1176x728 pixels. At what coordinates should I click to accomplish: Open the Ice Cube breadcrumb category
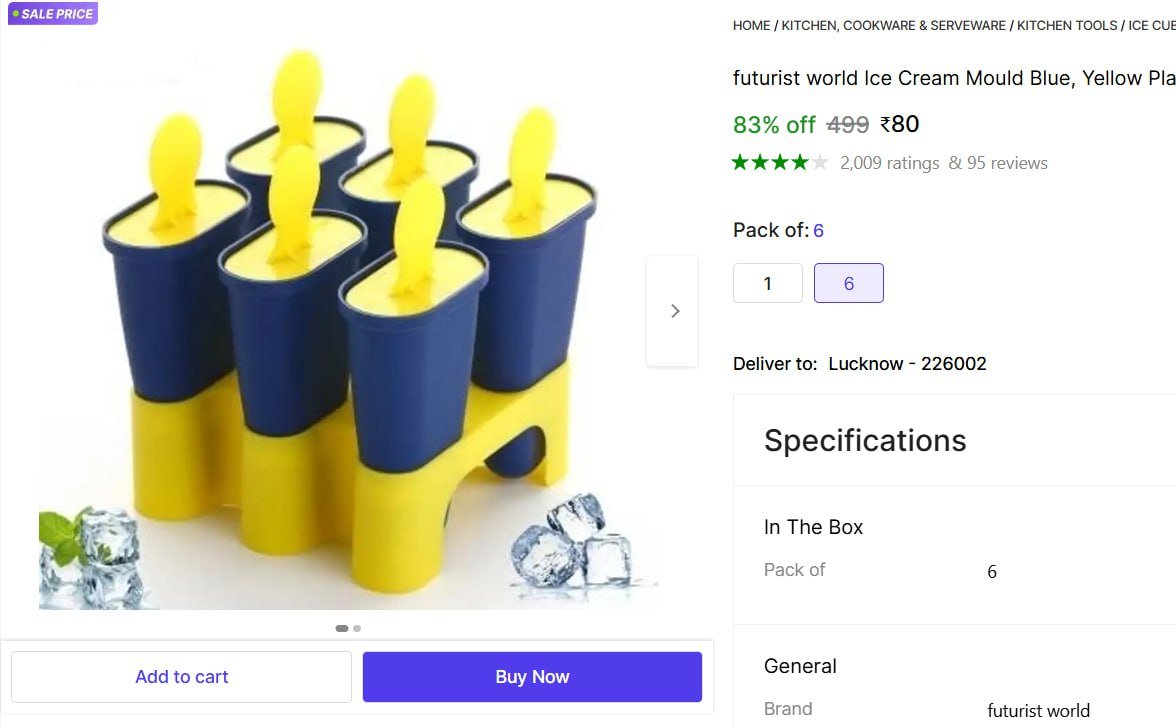1151,26
